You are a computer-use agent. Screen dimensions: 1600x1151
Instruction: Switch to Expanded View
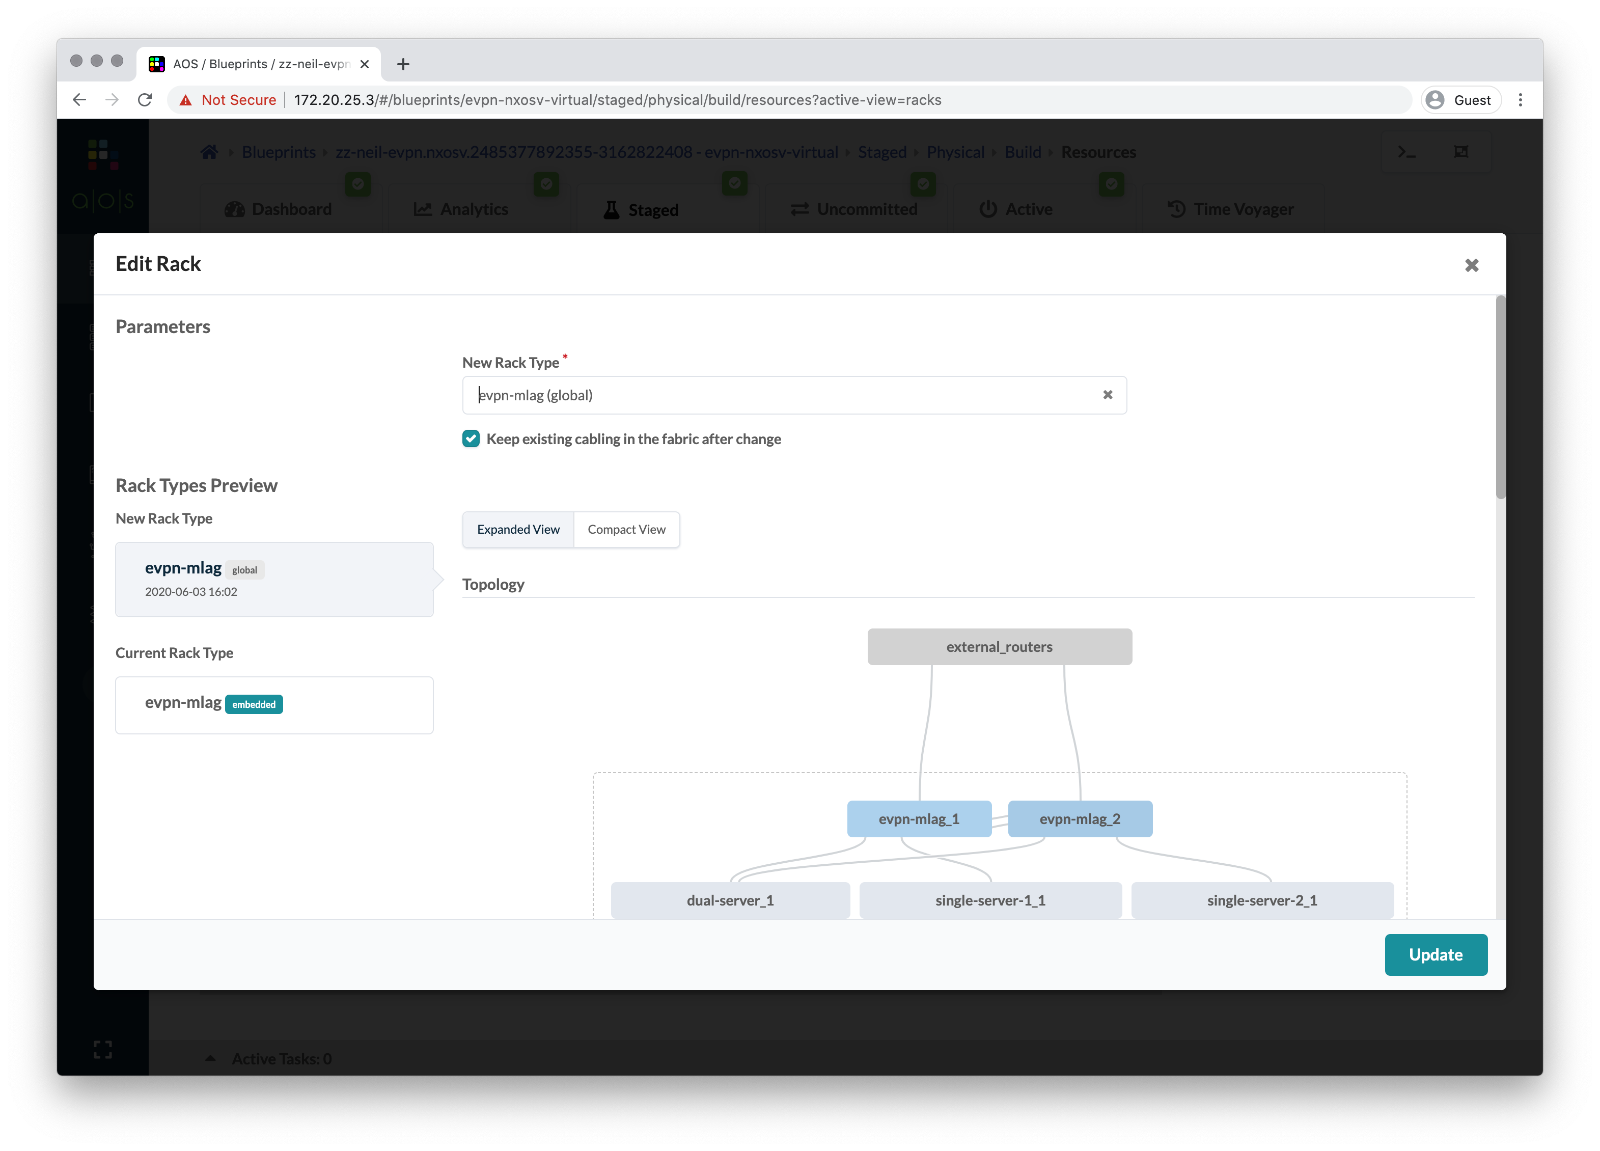tap(518, 530)
